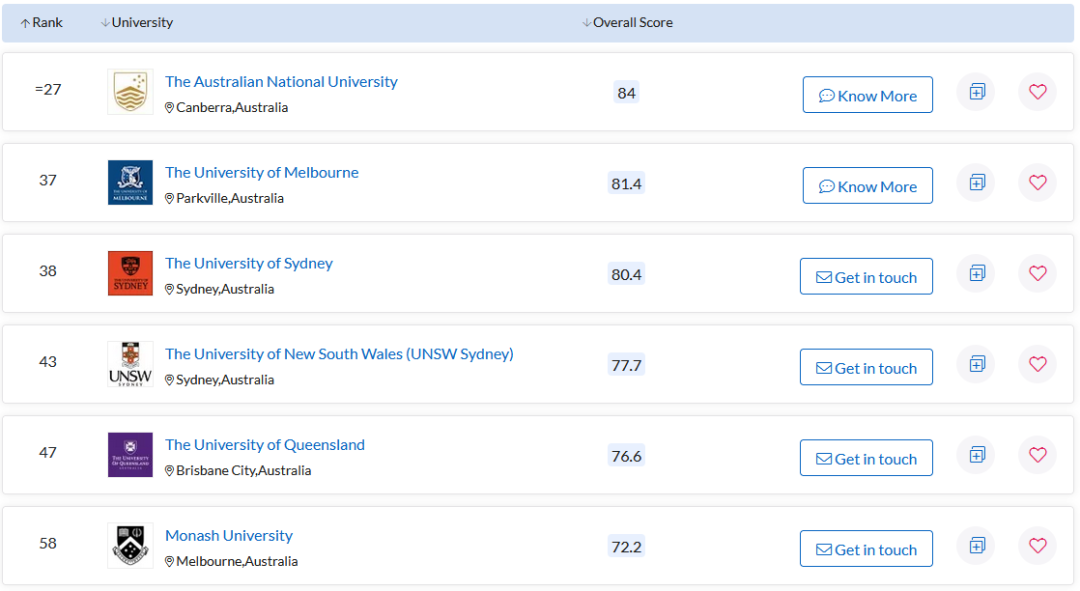Click the rank value 38
The width and height of the screenshot is (1080, 591).
pos(48,271)
